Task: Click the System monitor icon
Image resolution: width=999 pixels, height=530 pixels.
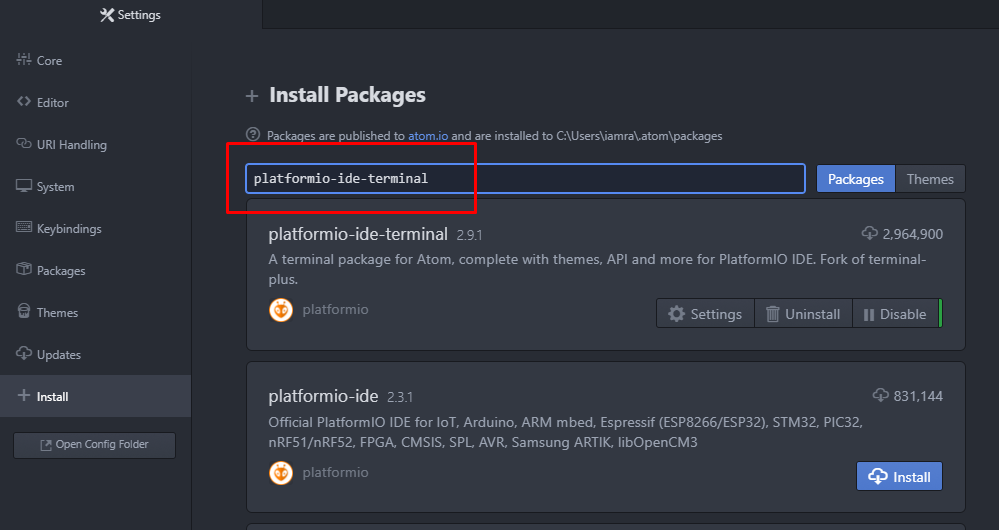Action: click(x=24, y=185)
